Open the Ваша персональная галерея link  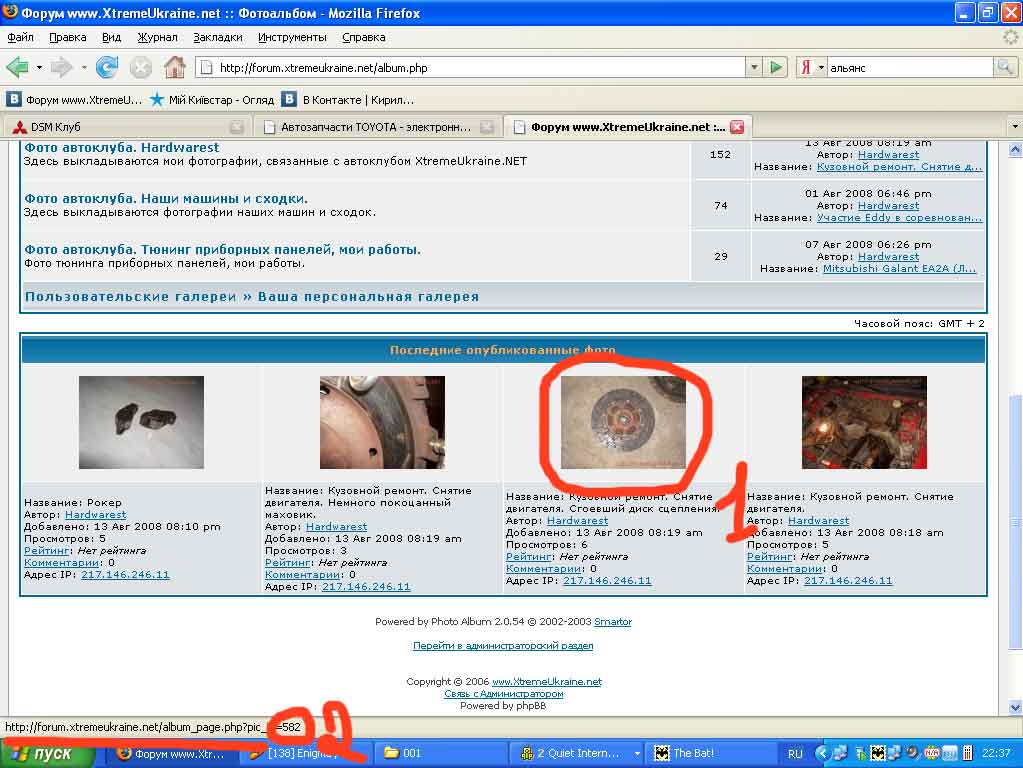(369, 297)
